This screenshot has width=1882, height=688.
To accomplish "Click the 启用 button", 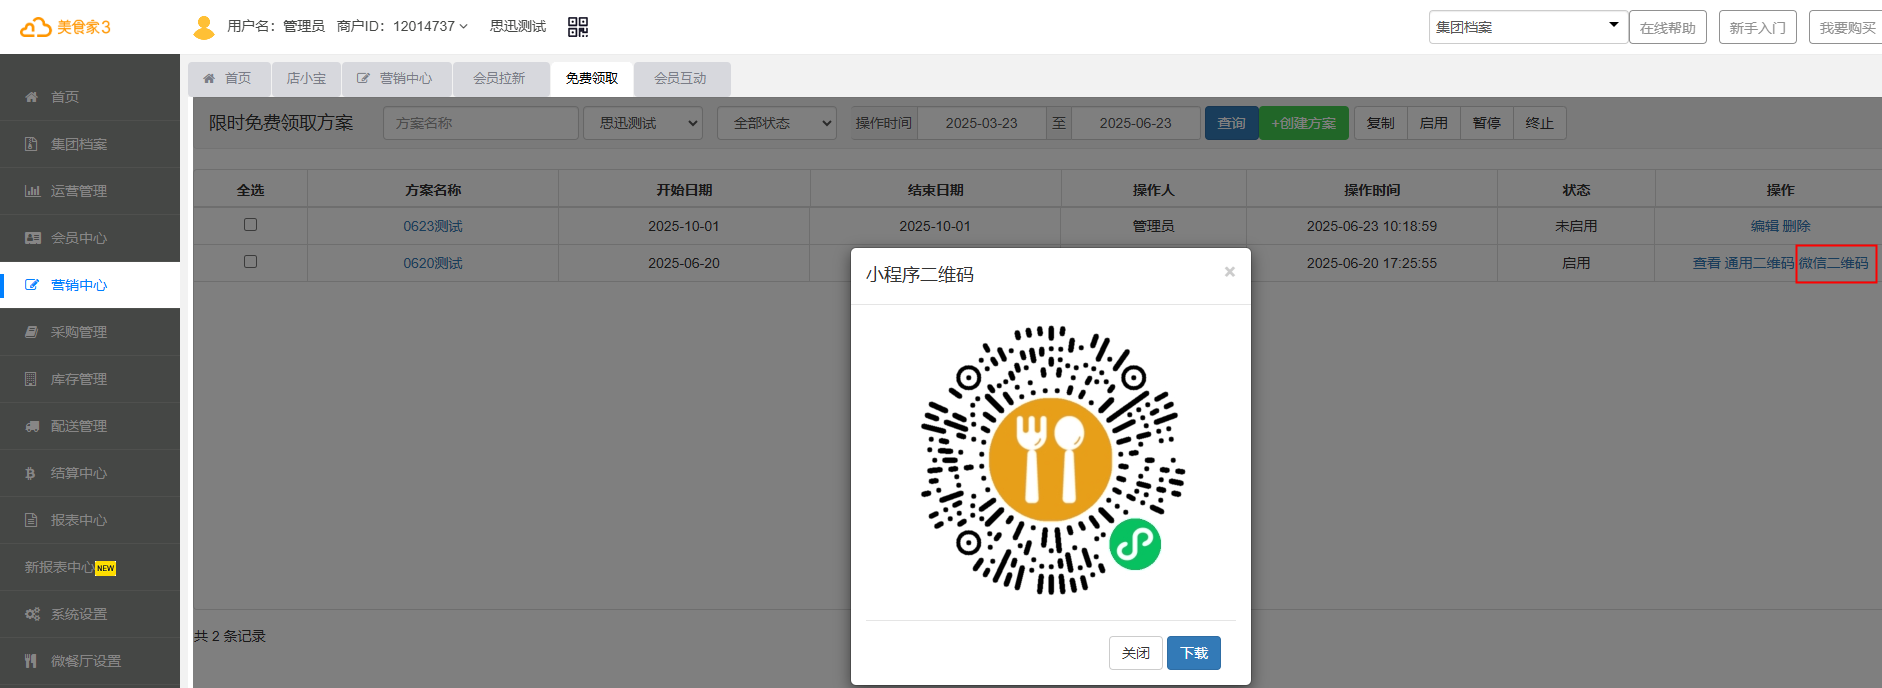I will (x=1434, y=123).
